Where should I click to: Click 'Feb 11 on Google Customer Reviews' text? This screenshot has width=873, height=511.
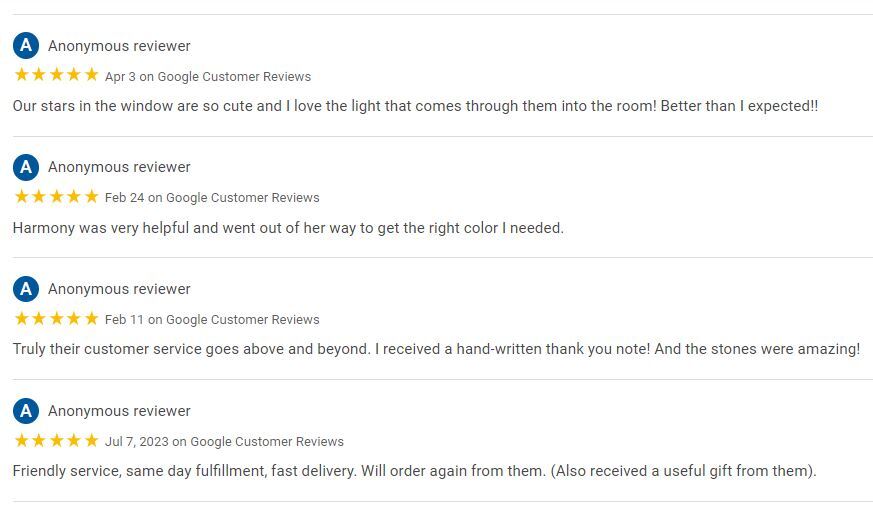212,320
